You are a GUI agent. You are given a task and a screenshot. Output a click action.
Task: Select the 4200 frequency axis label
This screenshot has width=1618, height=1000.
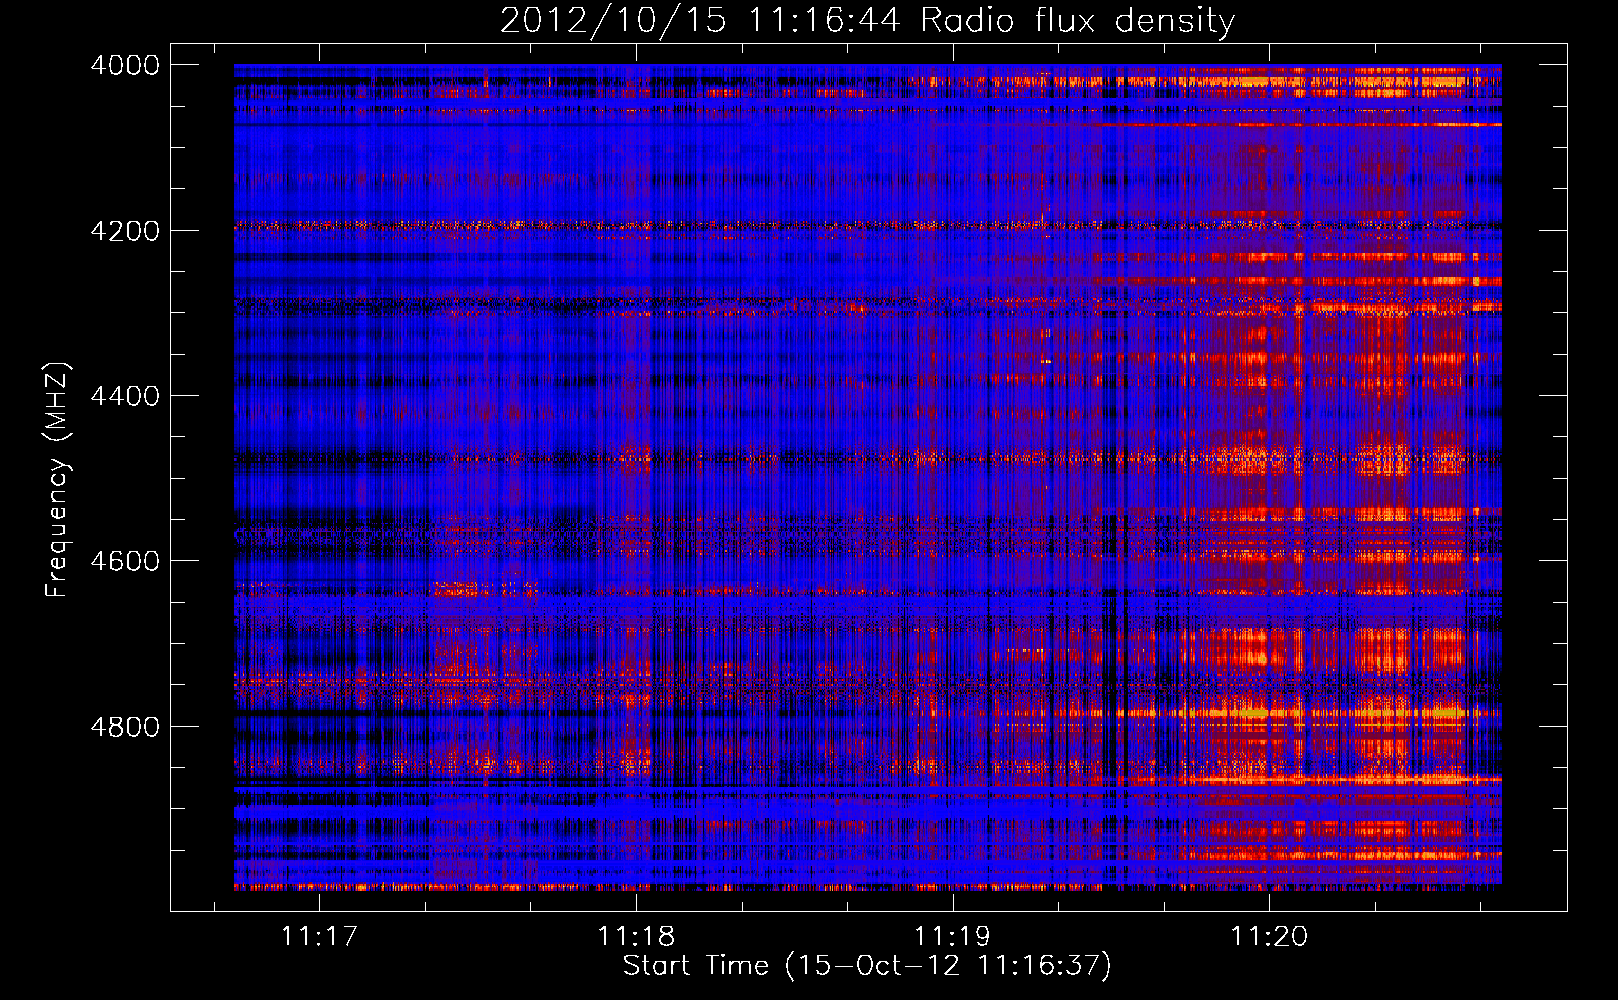click(x=125, y=231)
